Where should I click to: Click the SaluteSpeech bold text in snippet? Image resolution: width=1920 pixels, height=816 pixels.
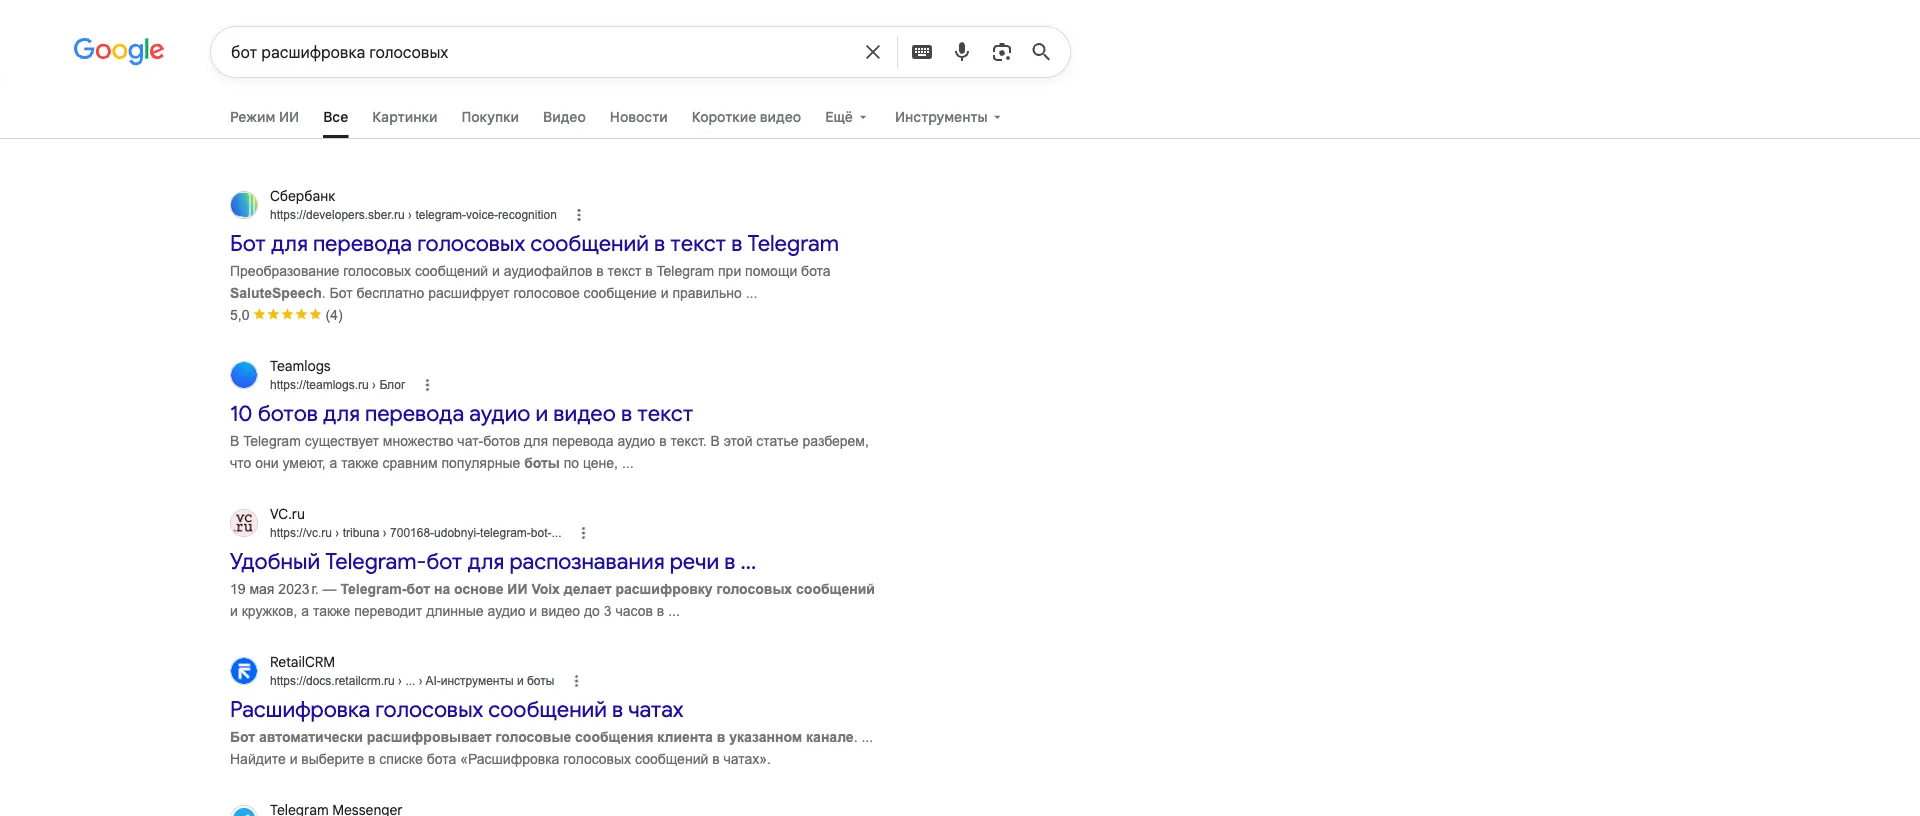pos(276,293)
